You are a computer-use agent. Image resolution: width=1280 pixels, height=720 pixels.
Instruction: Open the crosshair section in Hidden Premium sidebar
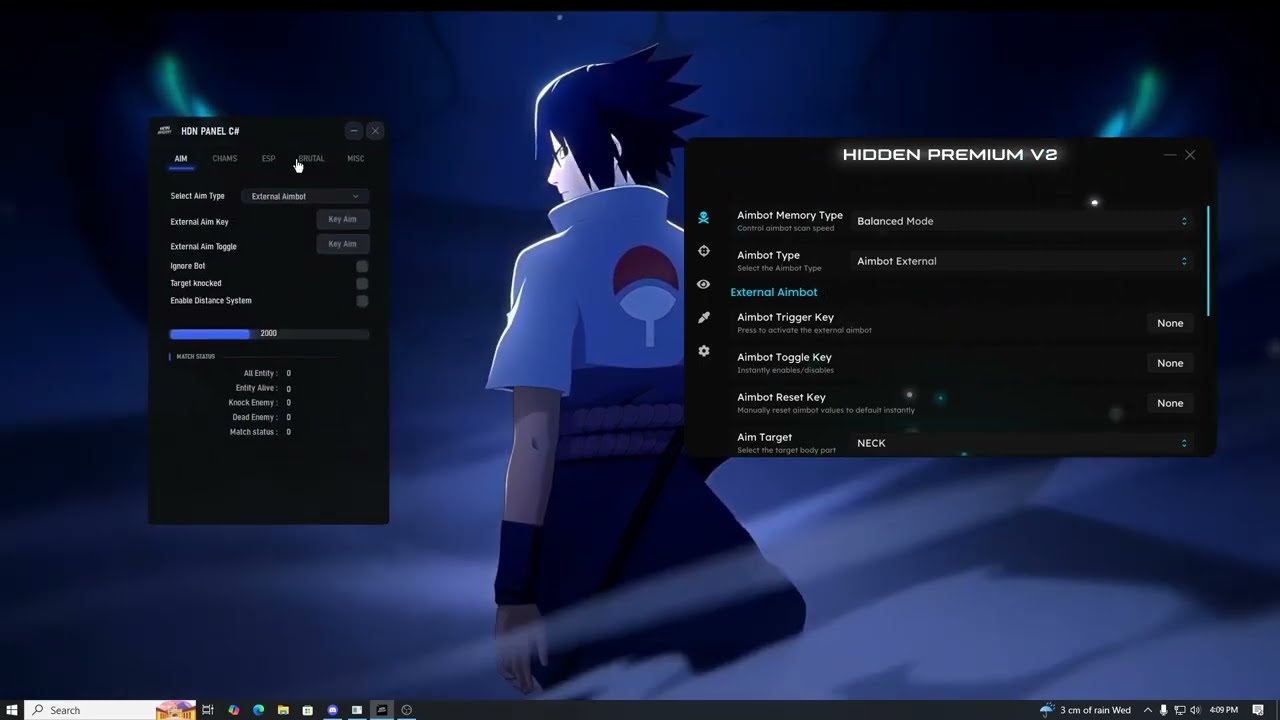point(704,251)
